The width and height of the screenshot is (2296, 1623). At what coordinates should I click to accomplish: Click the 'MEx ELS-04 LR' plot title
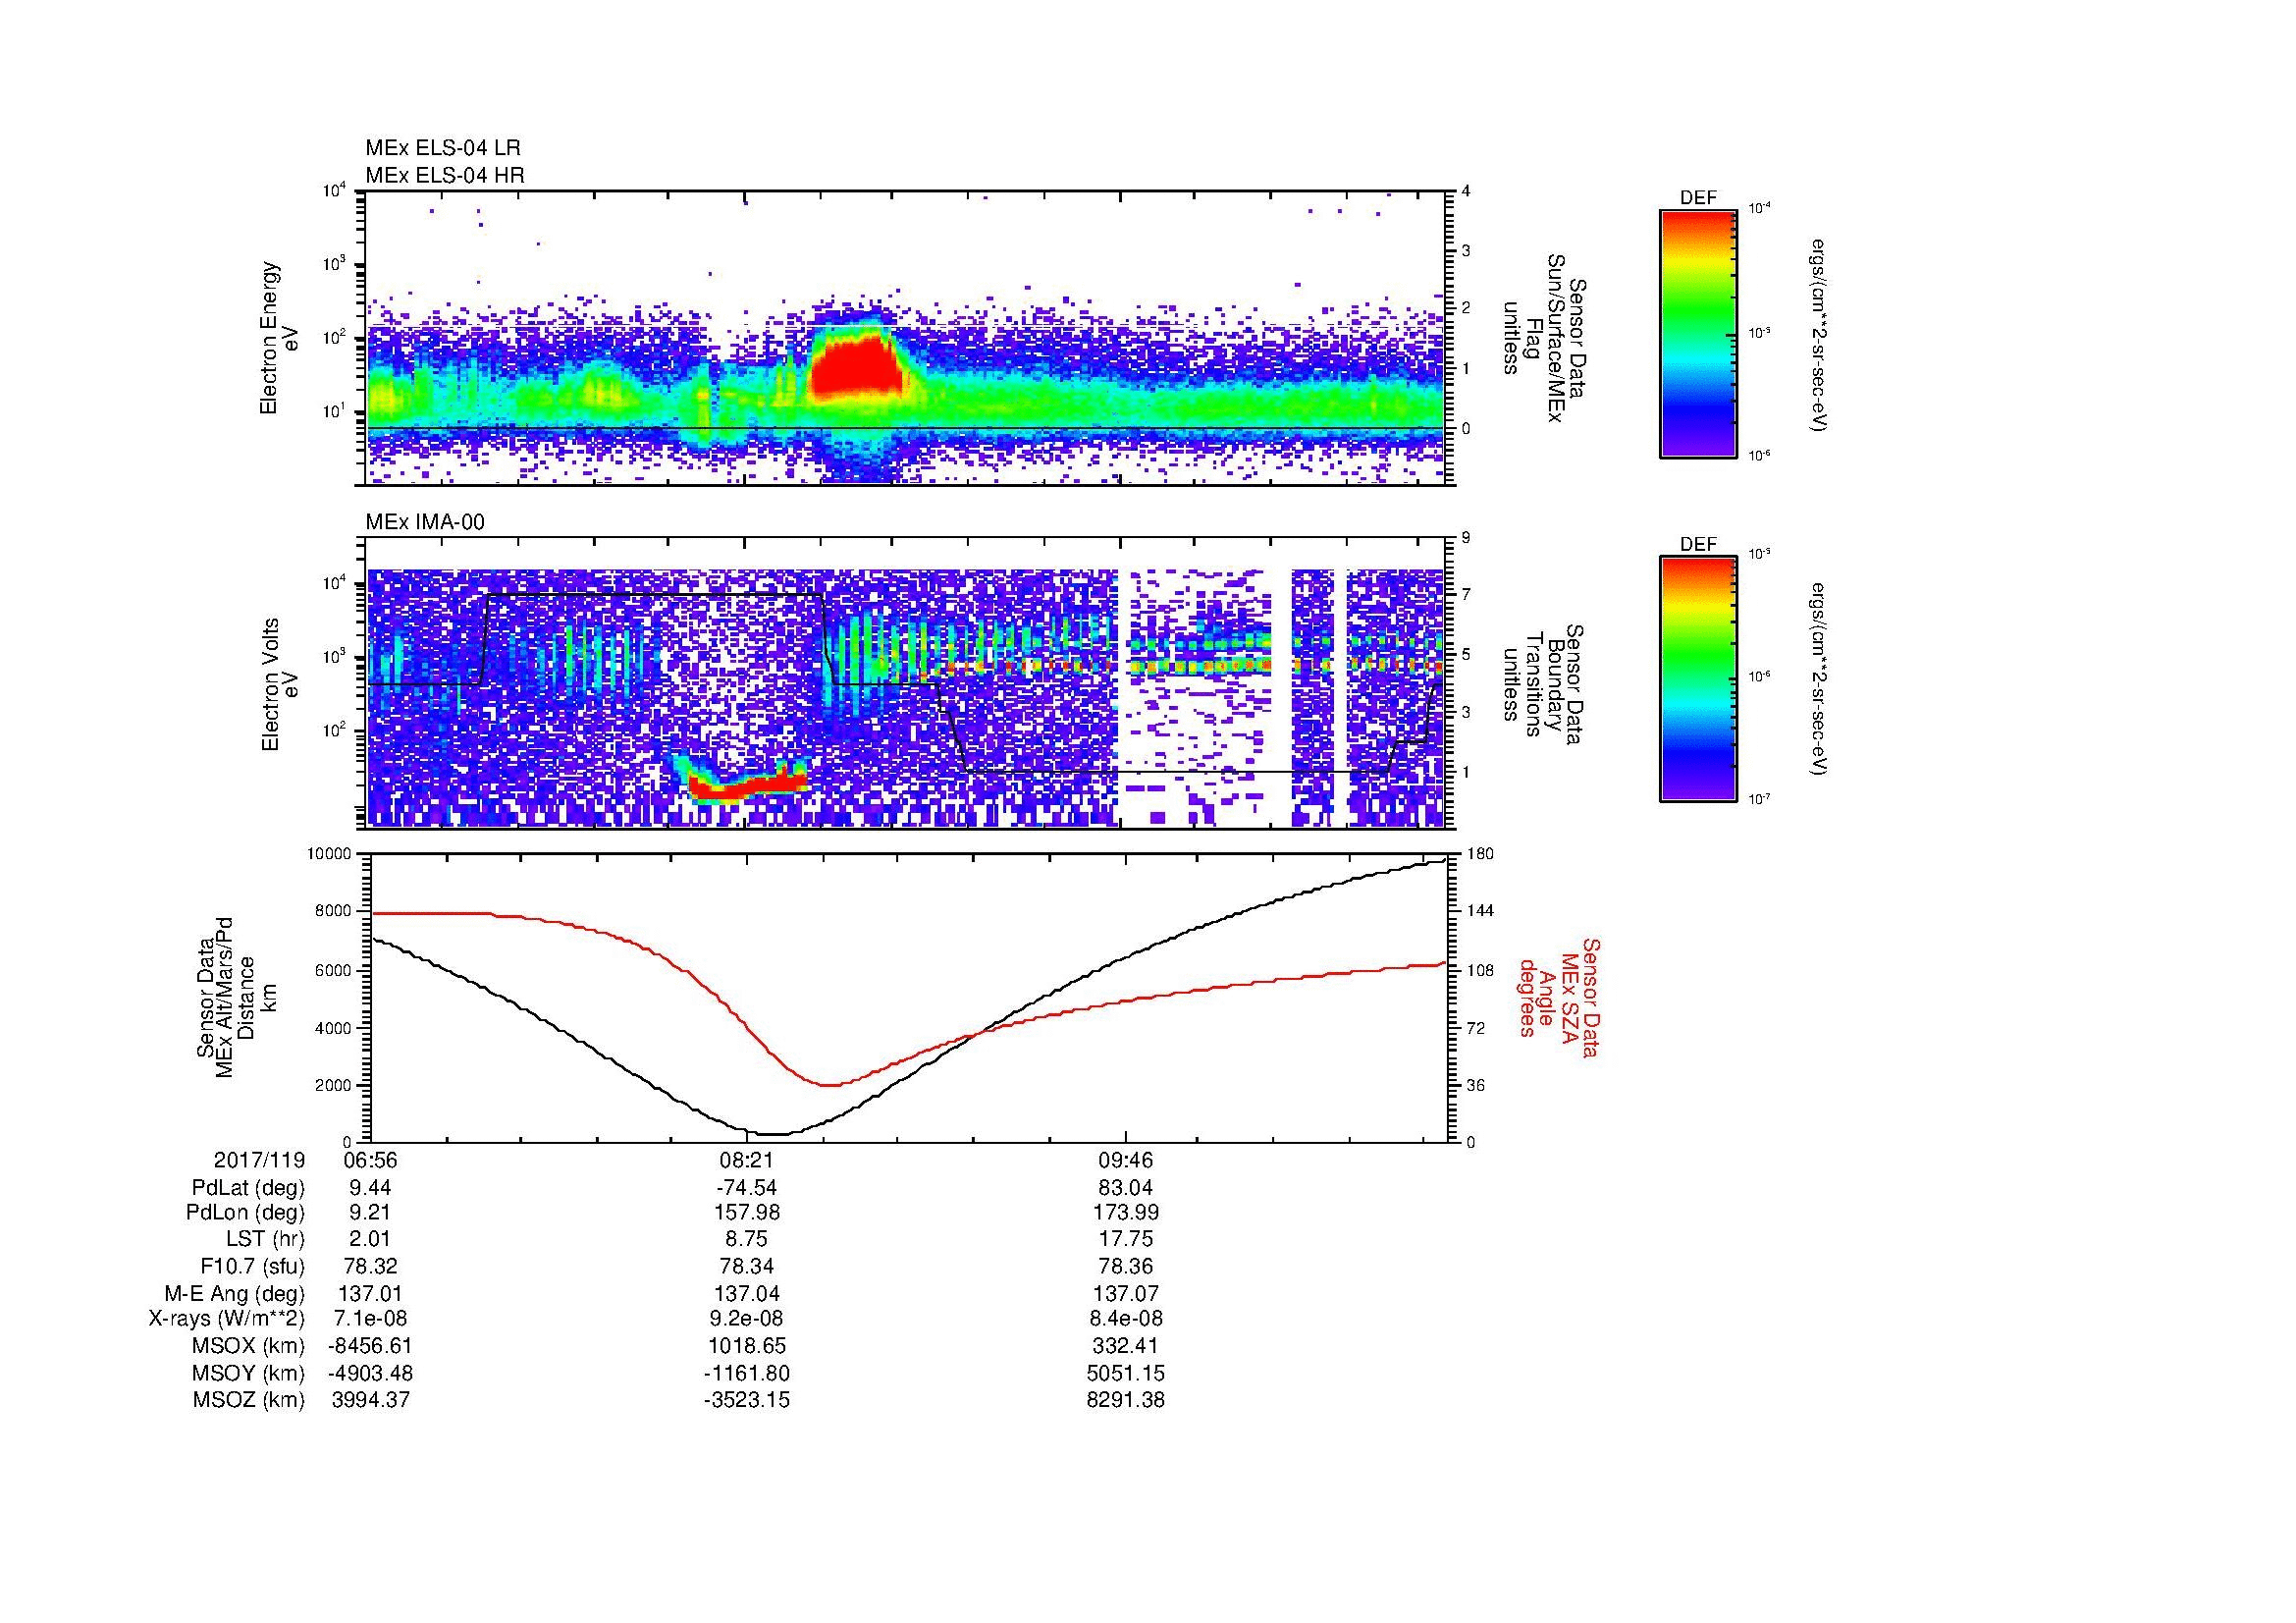click(x=443, y=148)
